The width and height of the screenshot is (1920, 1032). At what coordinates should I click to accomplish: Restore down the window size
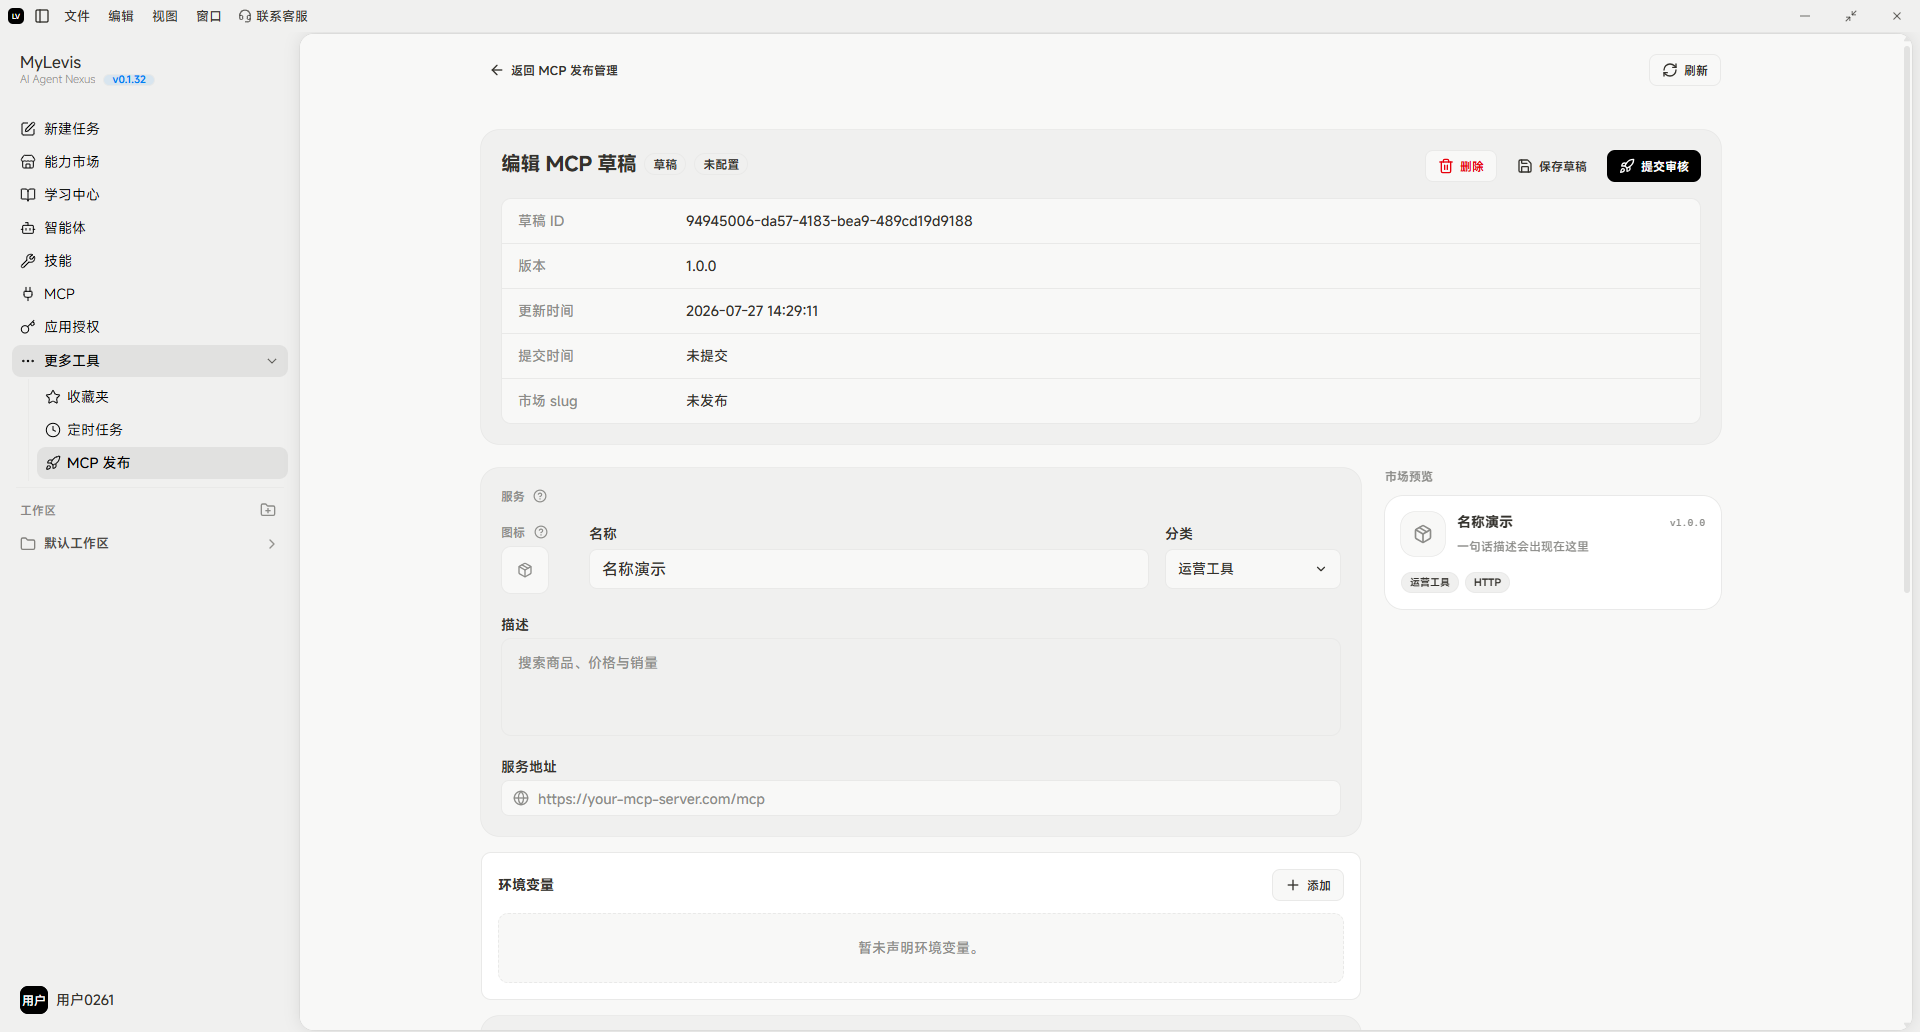click(x=1851, y=16)
